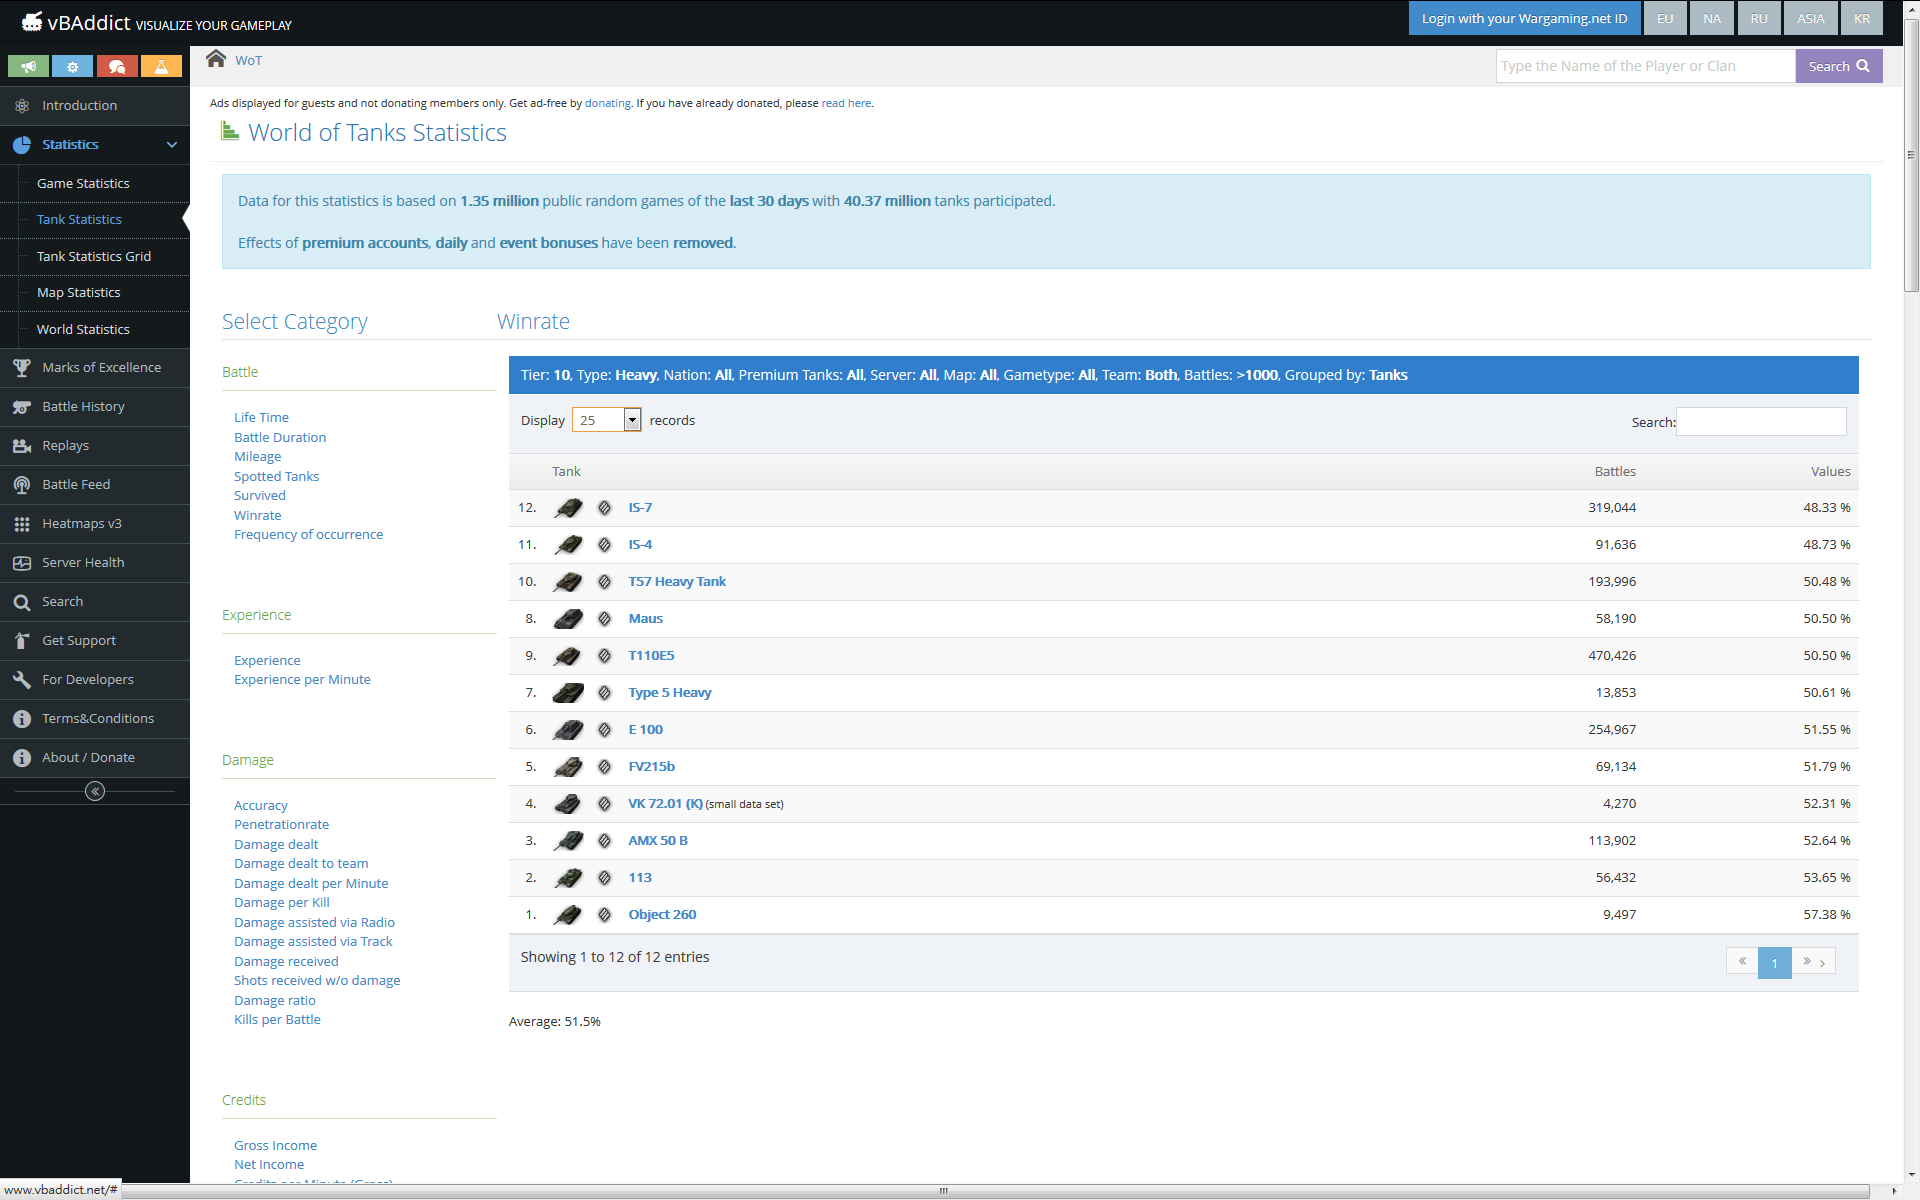This screenshot has height=1200, width=1920.
Task: Click the IS-7 tank thumbnail icon
Action: pyautogui.click(x=568, y=508)
